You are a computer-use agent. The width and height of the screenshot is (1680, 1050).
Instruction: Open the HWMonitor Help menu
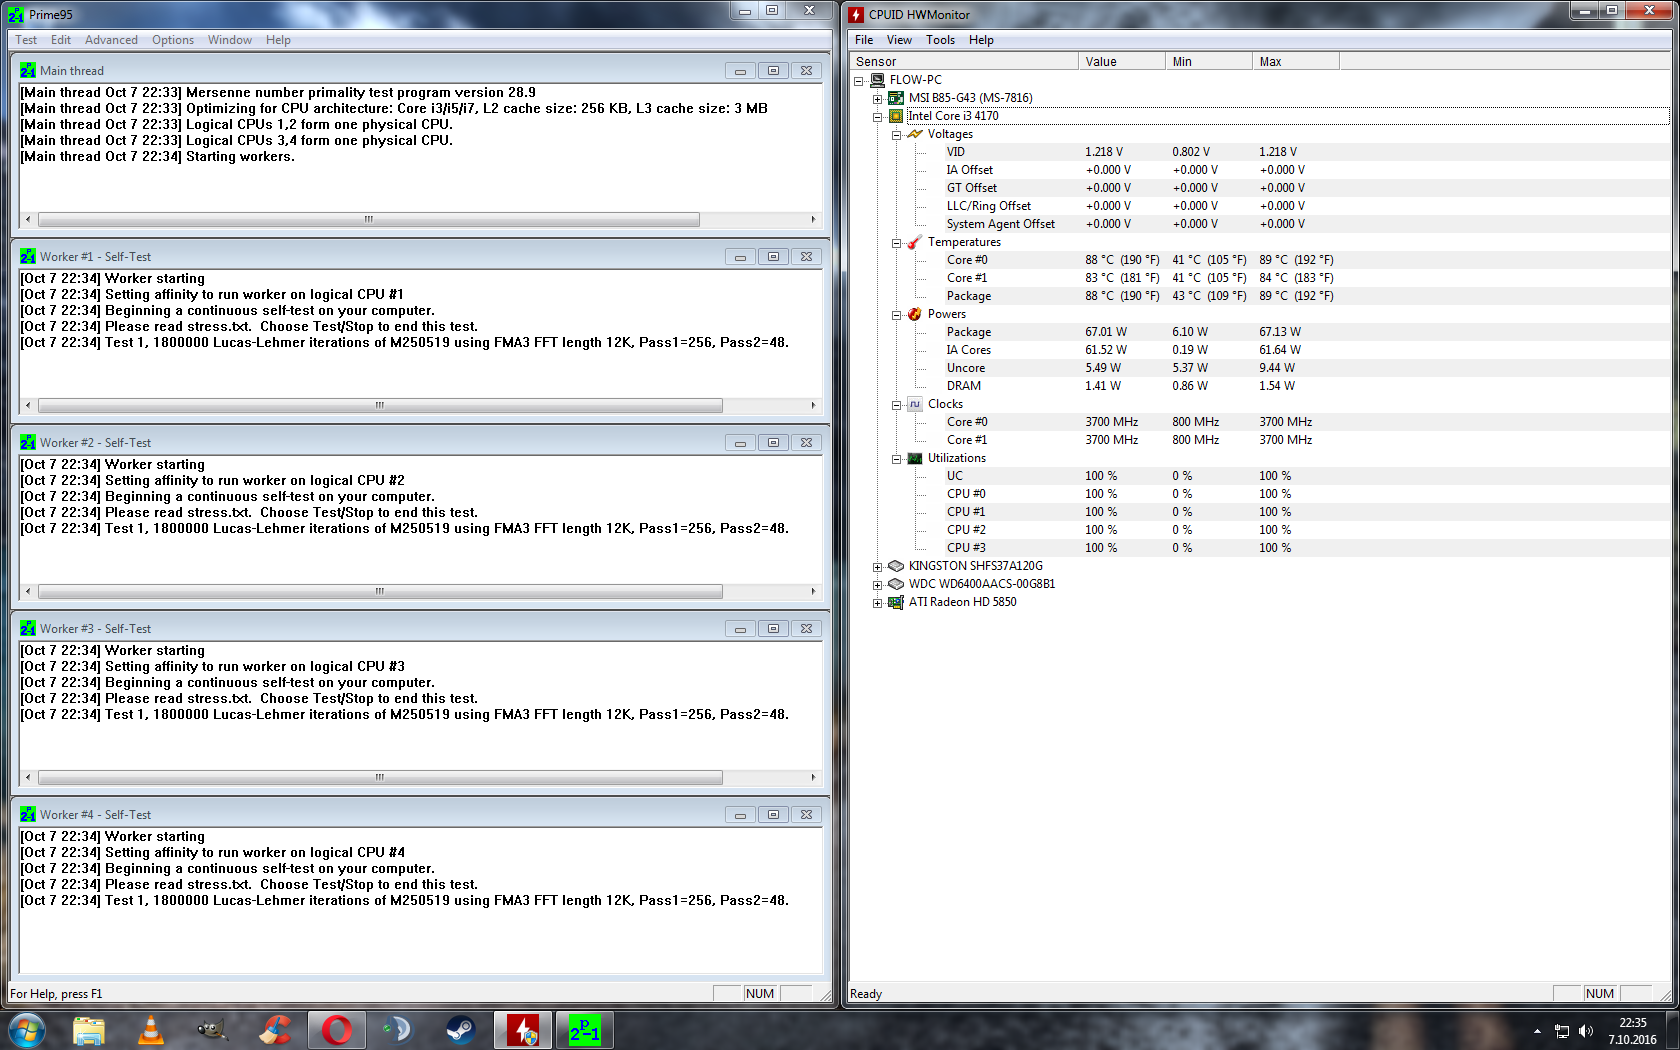click(x=981, y=40)
